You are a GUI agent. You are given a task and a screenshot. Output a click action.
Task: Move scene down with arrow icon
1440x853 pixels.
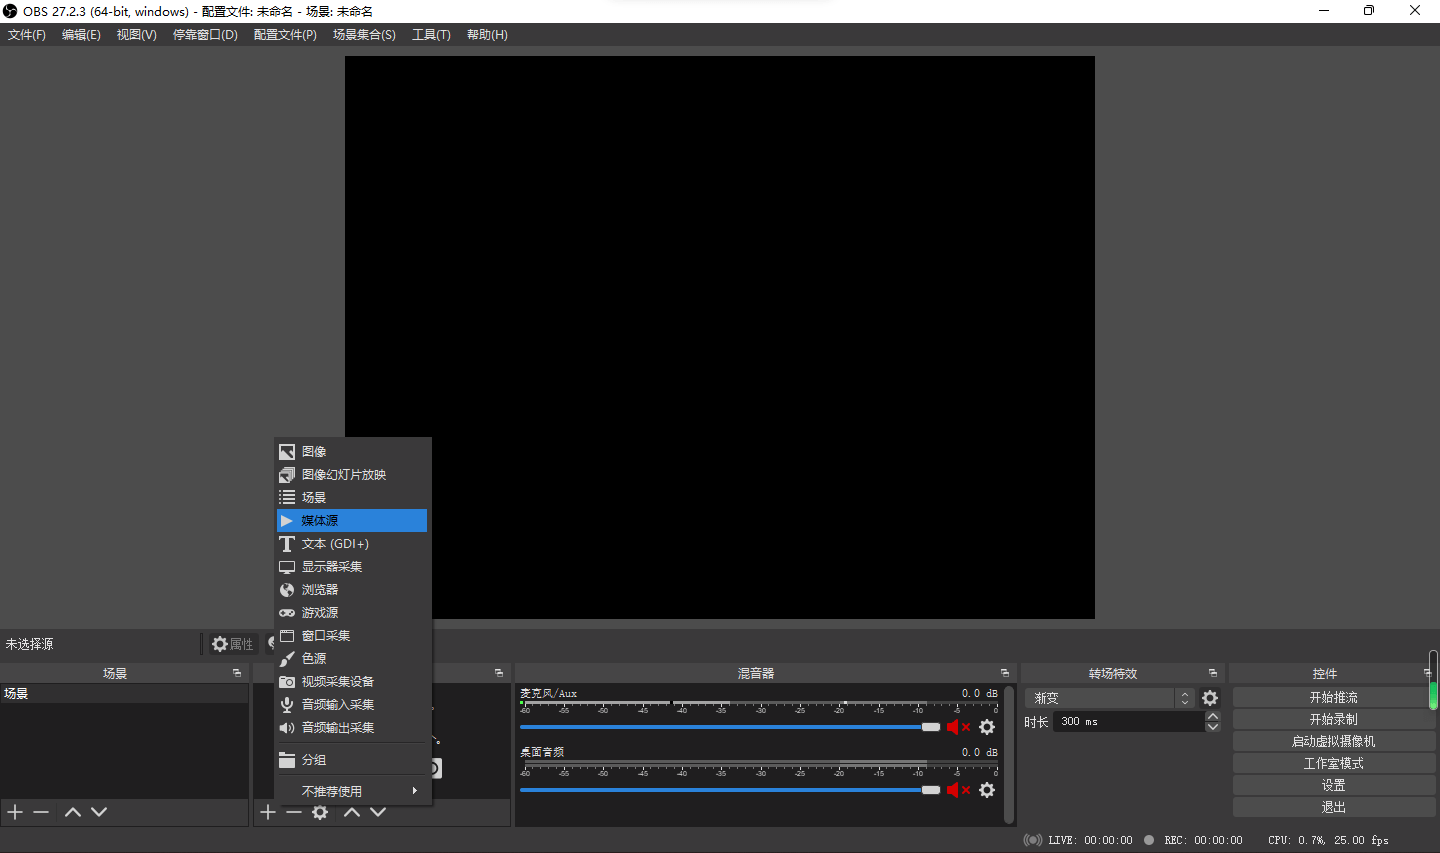click(x=99, y=812)
